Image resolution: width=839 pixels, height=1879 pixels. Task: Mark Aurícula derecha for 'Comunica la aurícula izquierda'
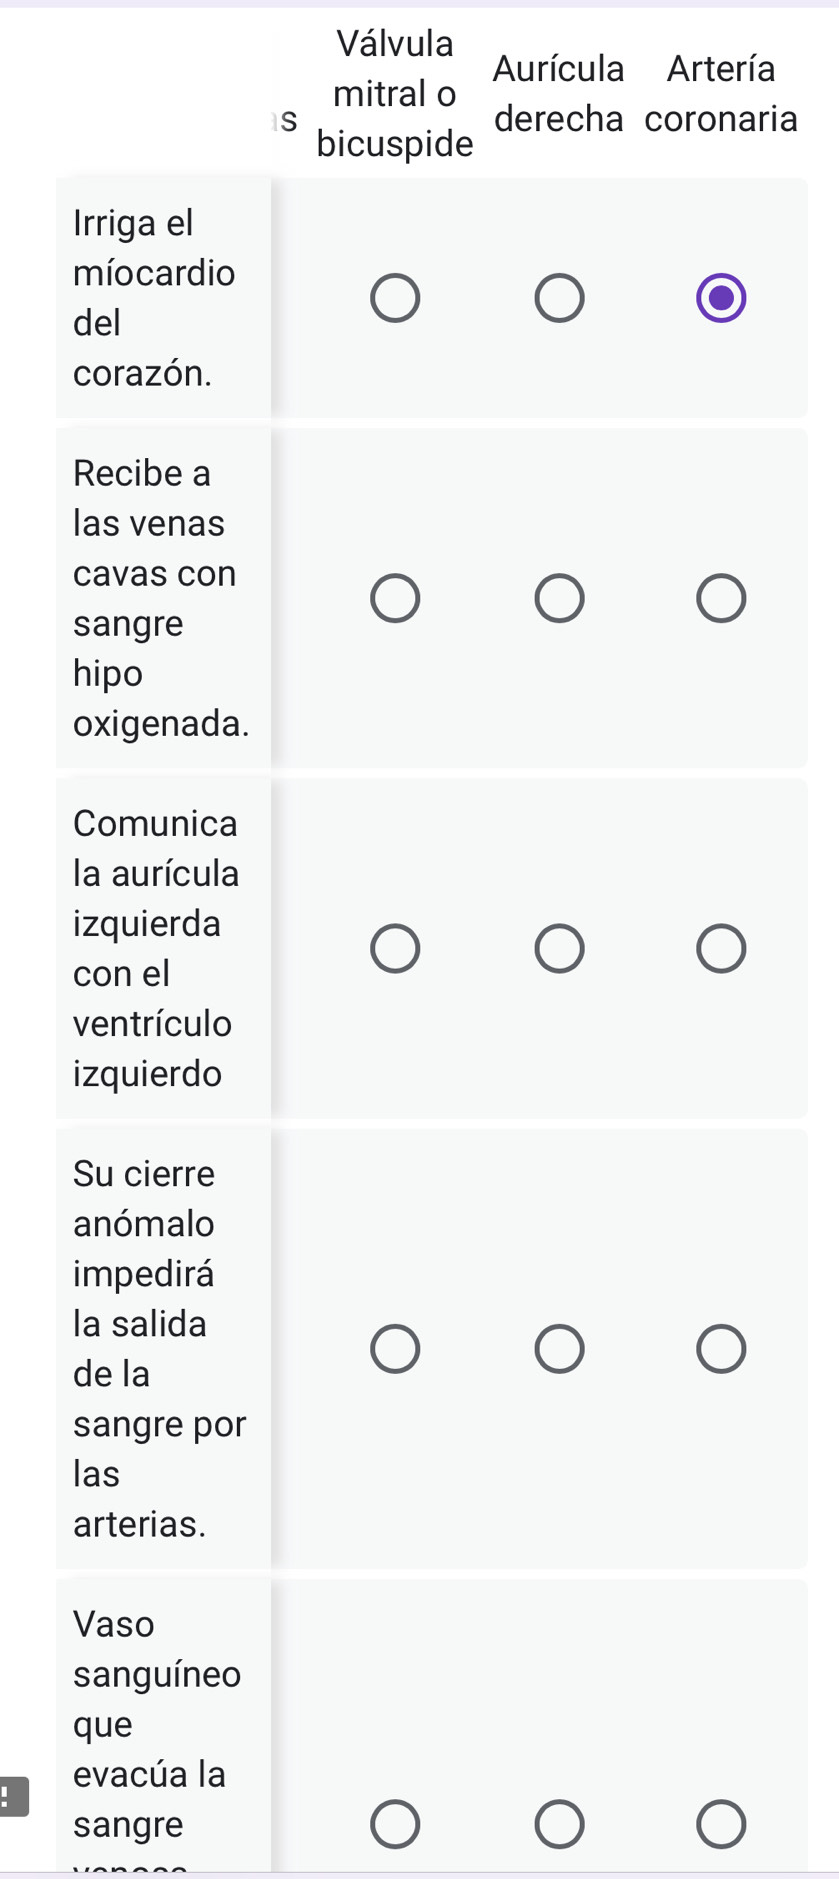(x=559, y=948)
